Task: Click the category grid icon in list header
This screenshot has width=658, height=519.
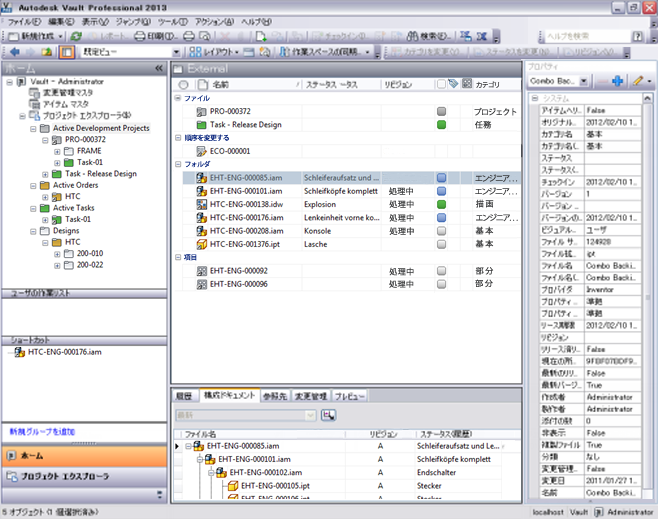Action: (x=467, y=84)
